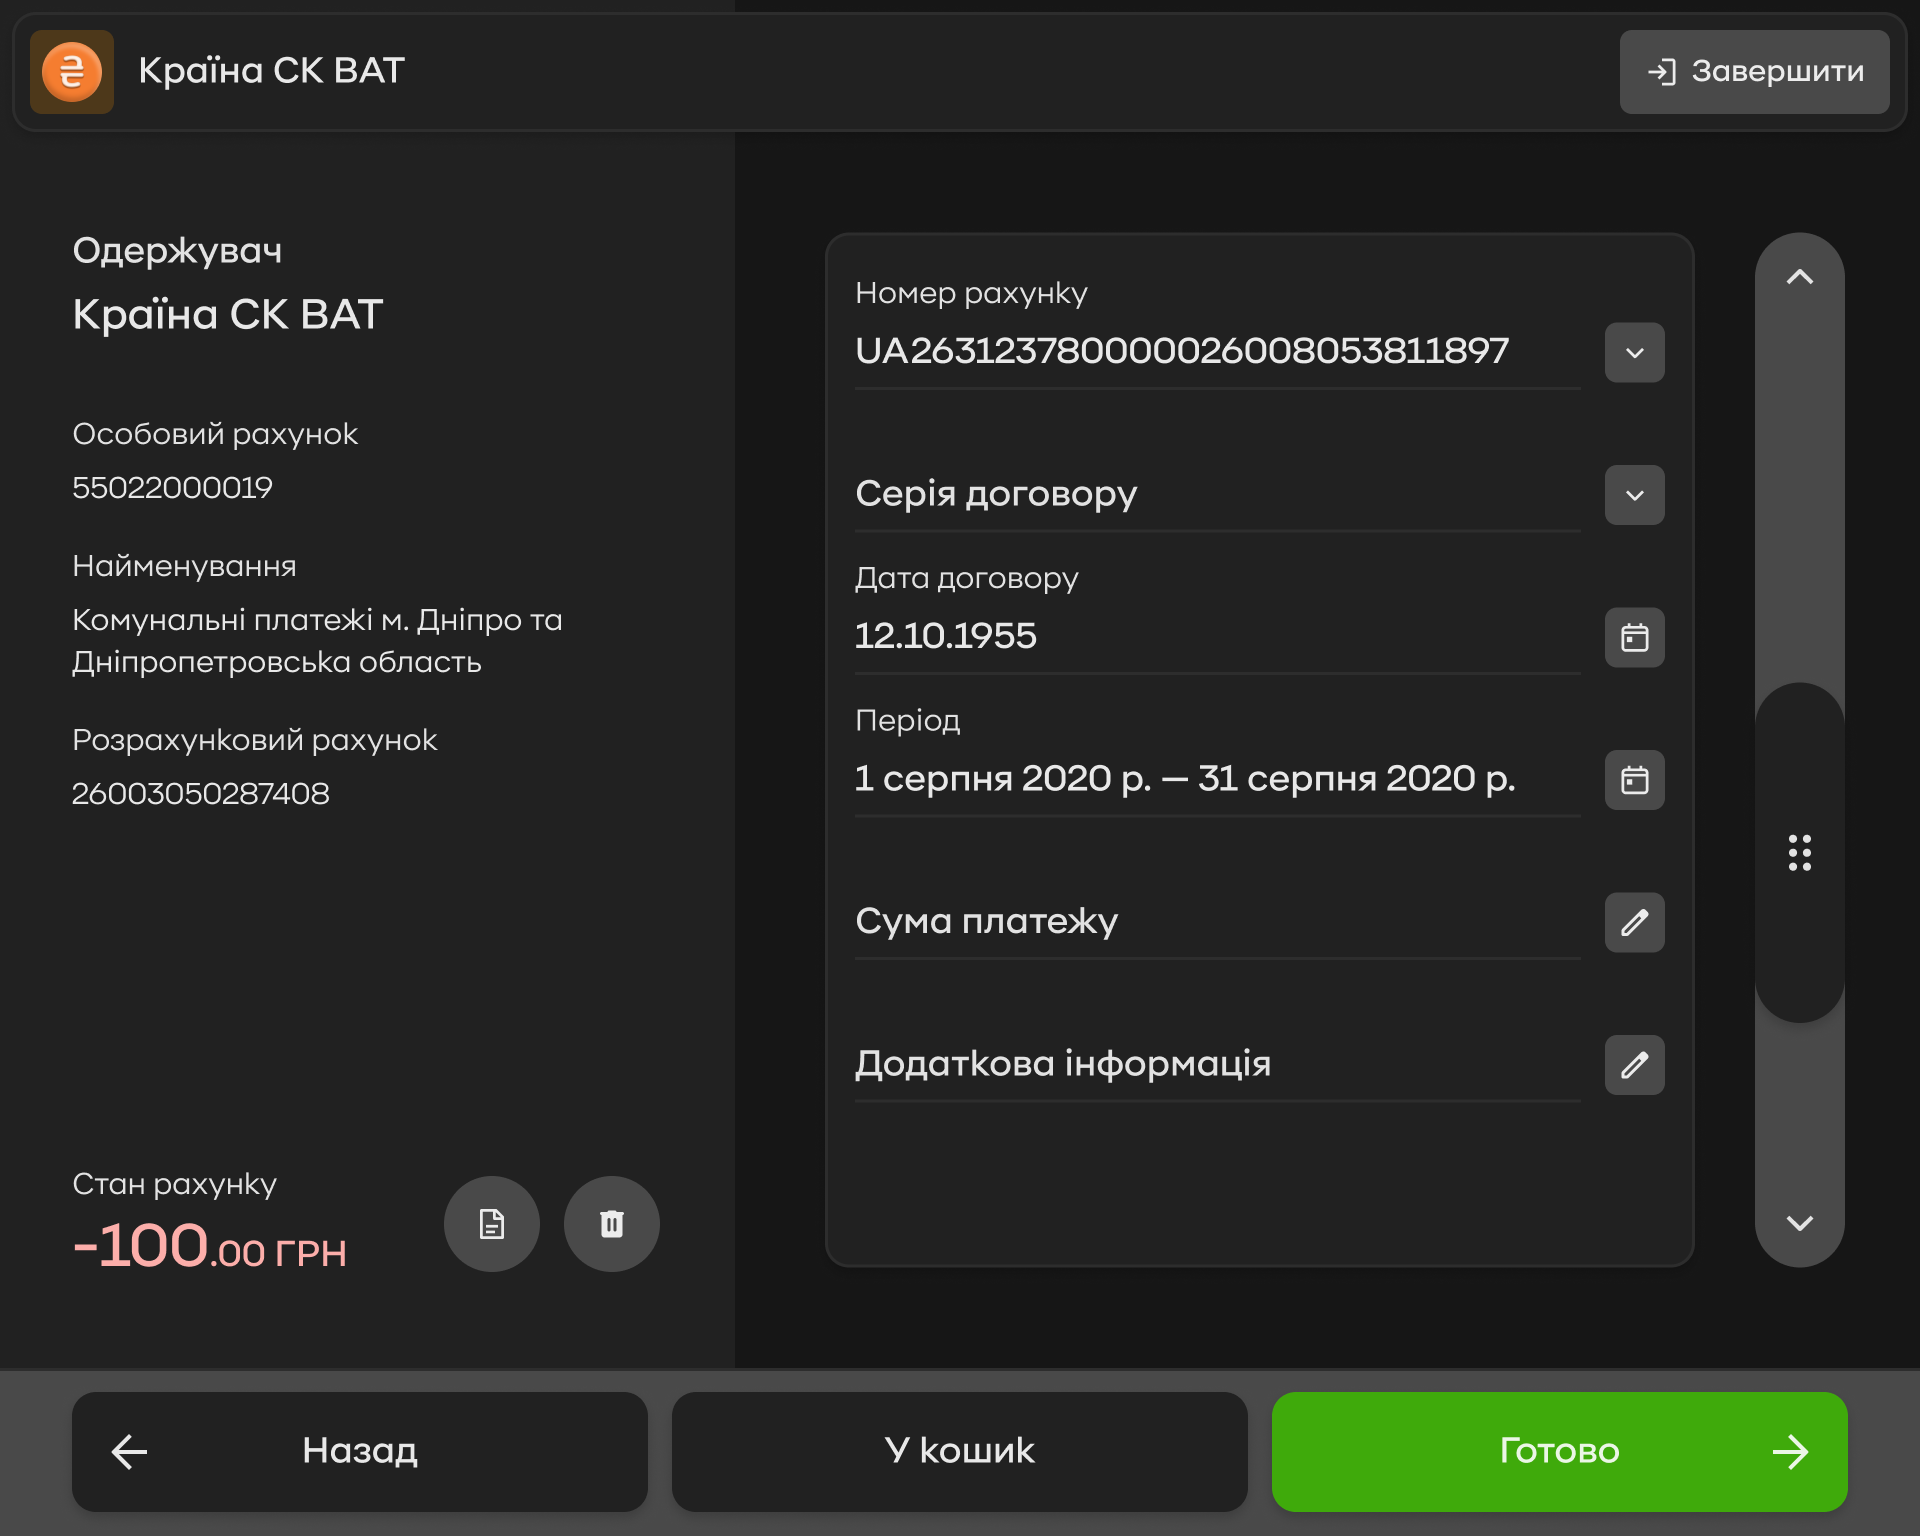Click the Одержувач name Країна СК ВАТ
This screenshot has height=1536, width=1920.
[x=228, y=314]
